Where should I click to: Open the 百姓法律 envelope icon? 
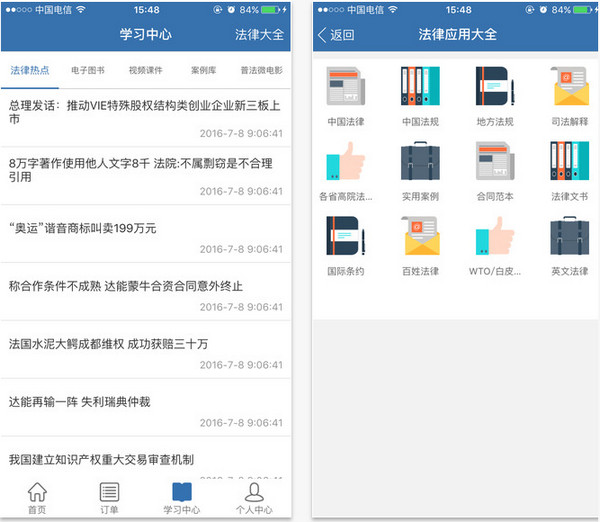420,235
